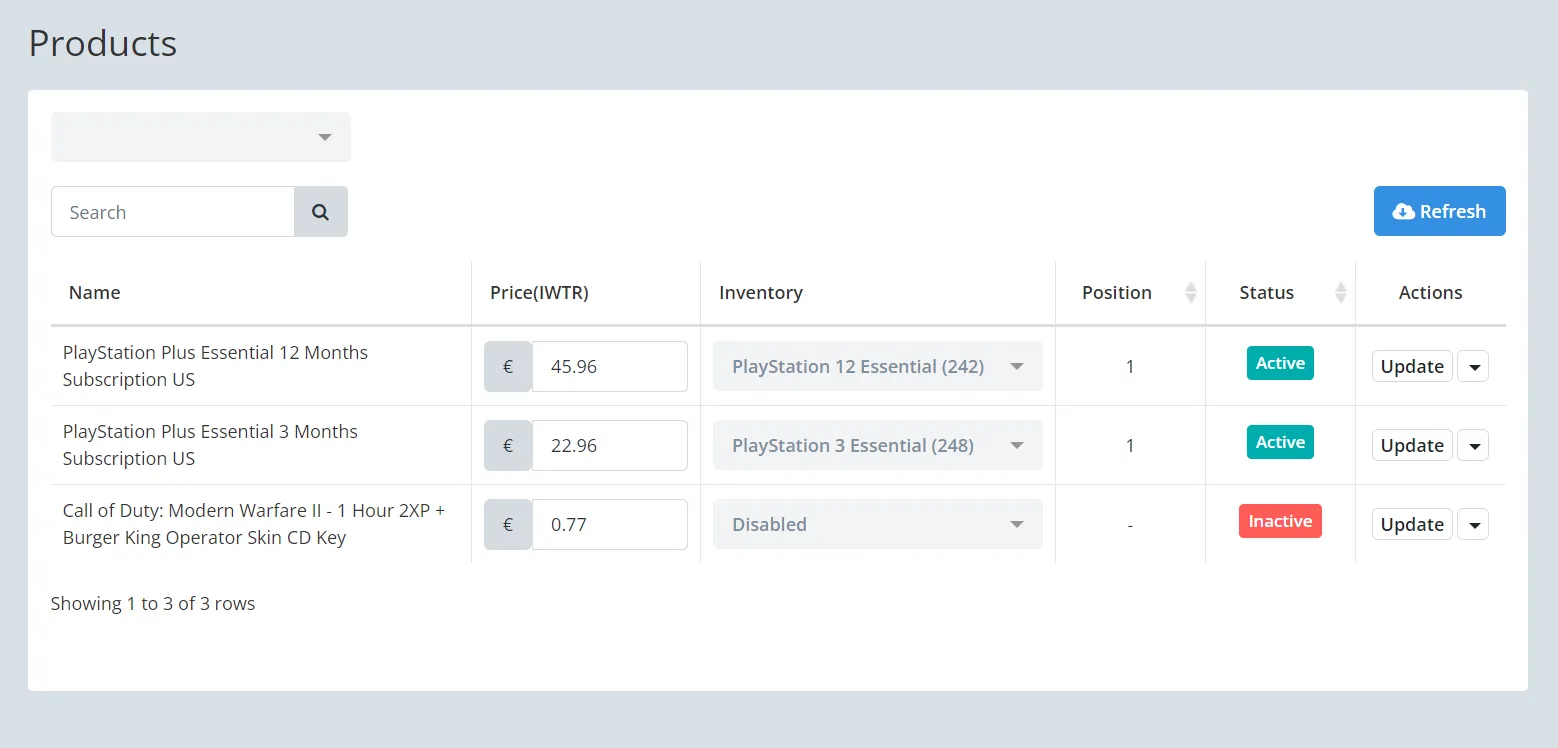Screen dimensions: 1558x748
Task: Expand action arrow for PlayStation 3 Months row
Action: point(1473,445)
